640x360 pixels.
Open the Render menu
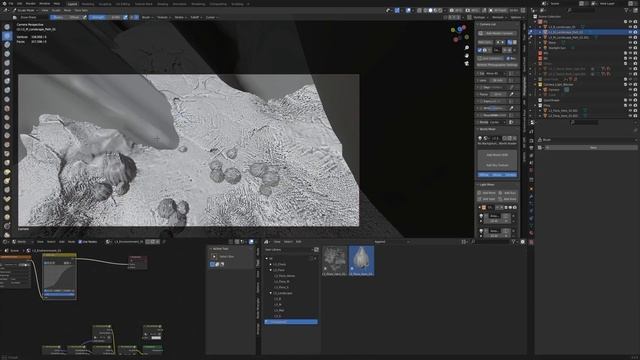click(31, 3)
